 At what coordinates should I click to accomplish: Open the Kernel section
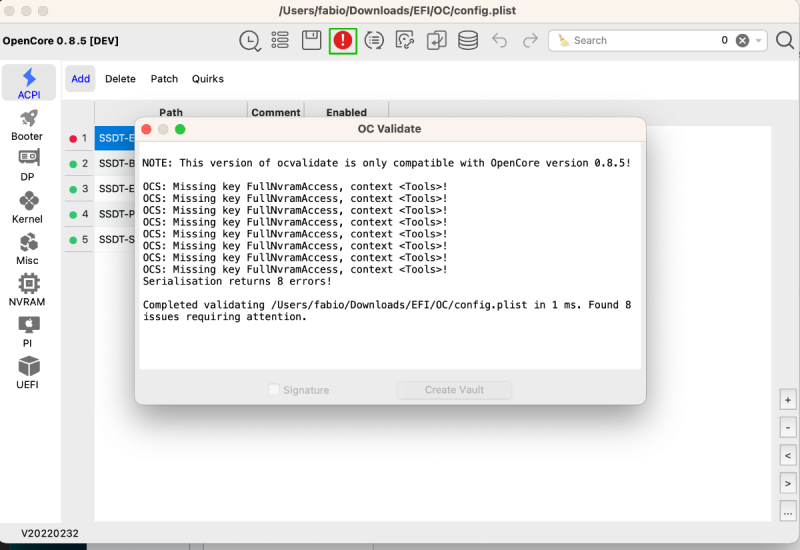click(28, 208)
